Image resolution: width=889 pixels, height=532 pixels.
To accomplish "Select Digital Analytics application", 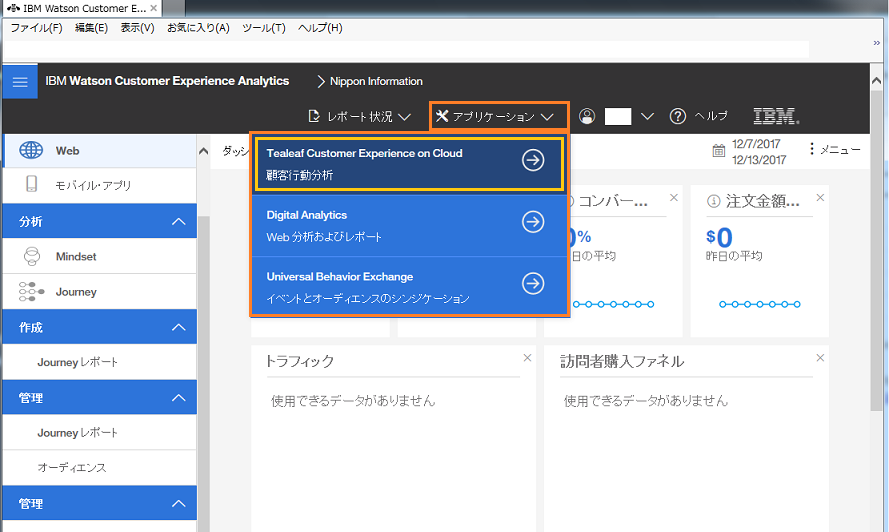I will coord(409,226).
